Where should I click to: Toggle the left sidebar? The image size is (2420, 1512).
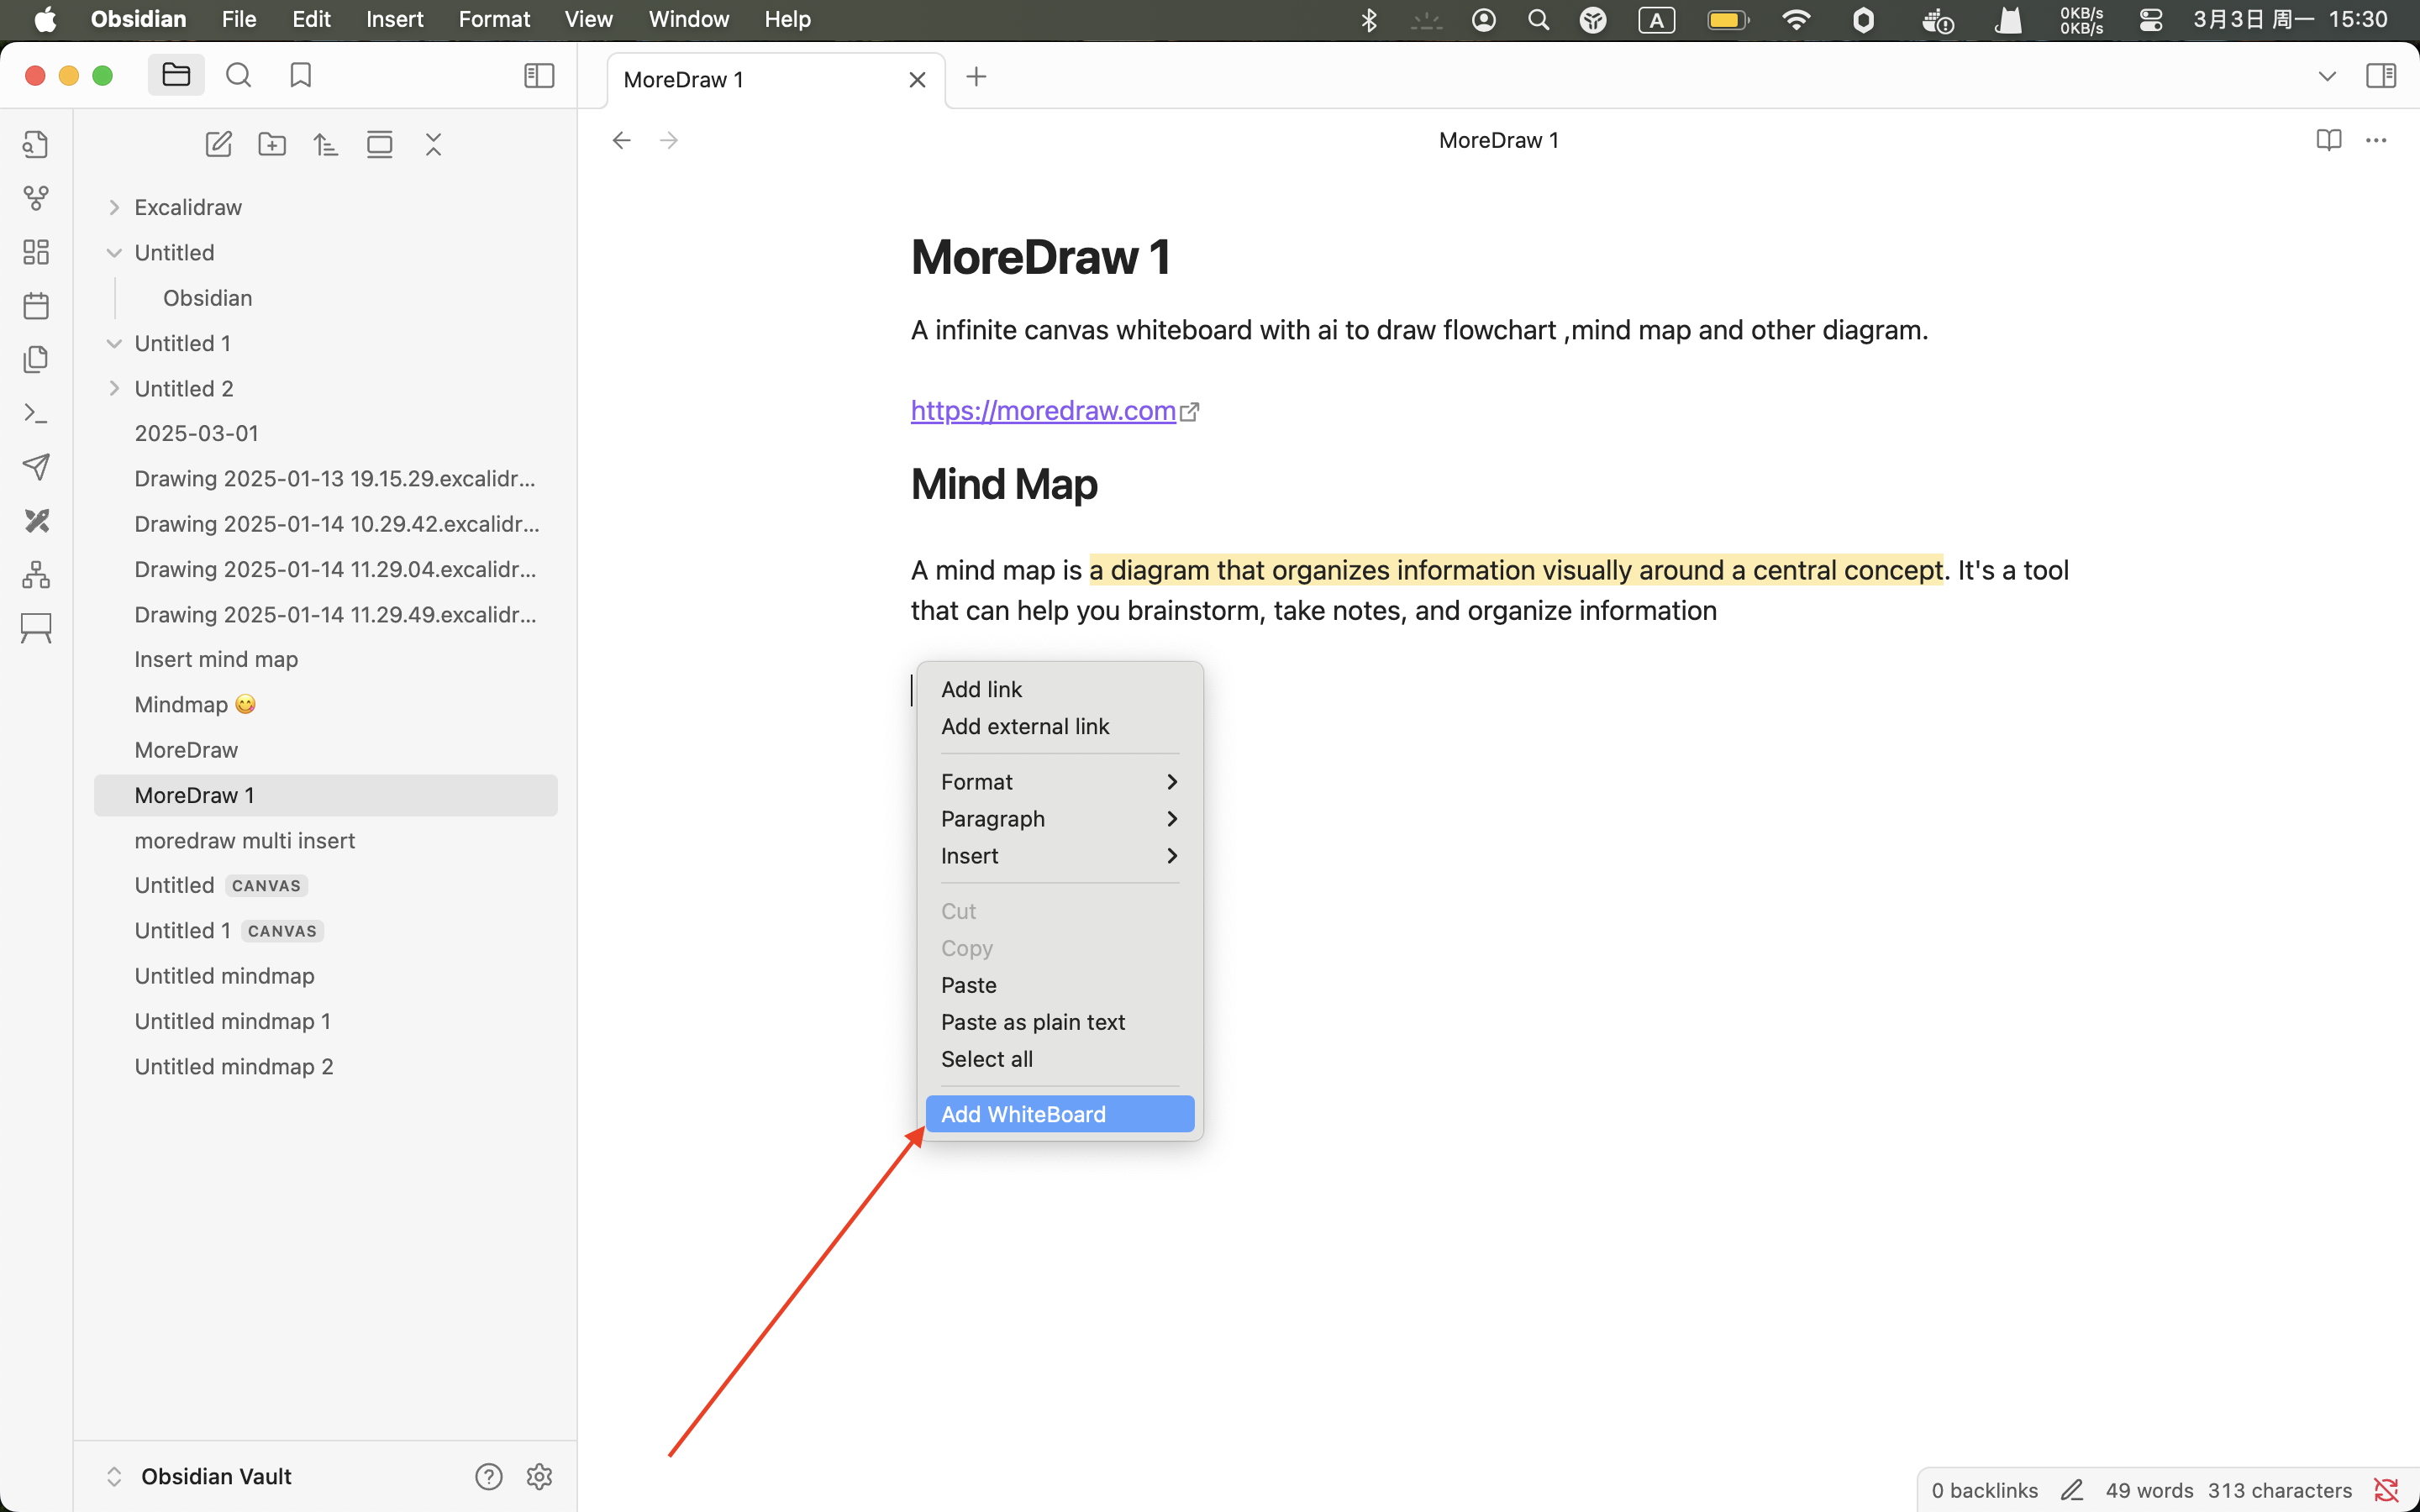[539, 75]
